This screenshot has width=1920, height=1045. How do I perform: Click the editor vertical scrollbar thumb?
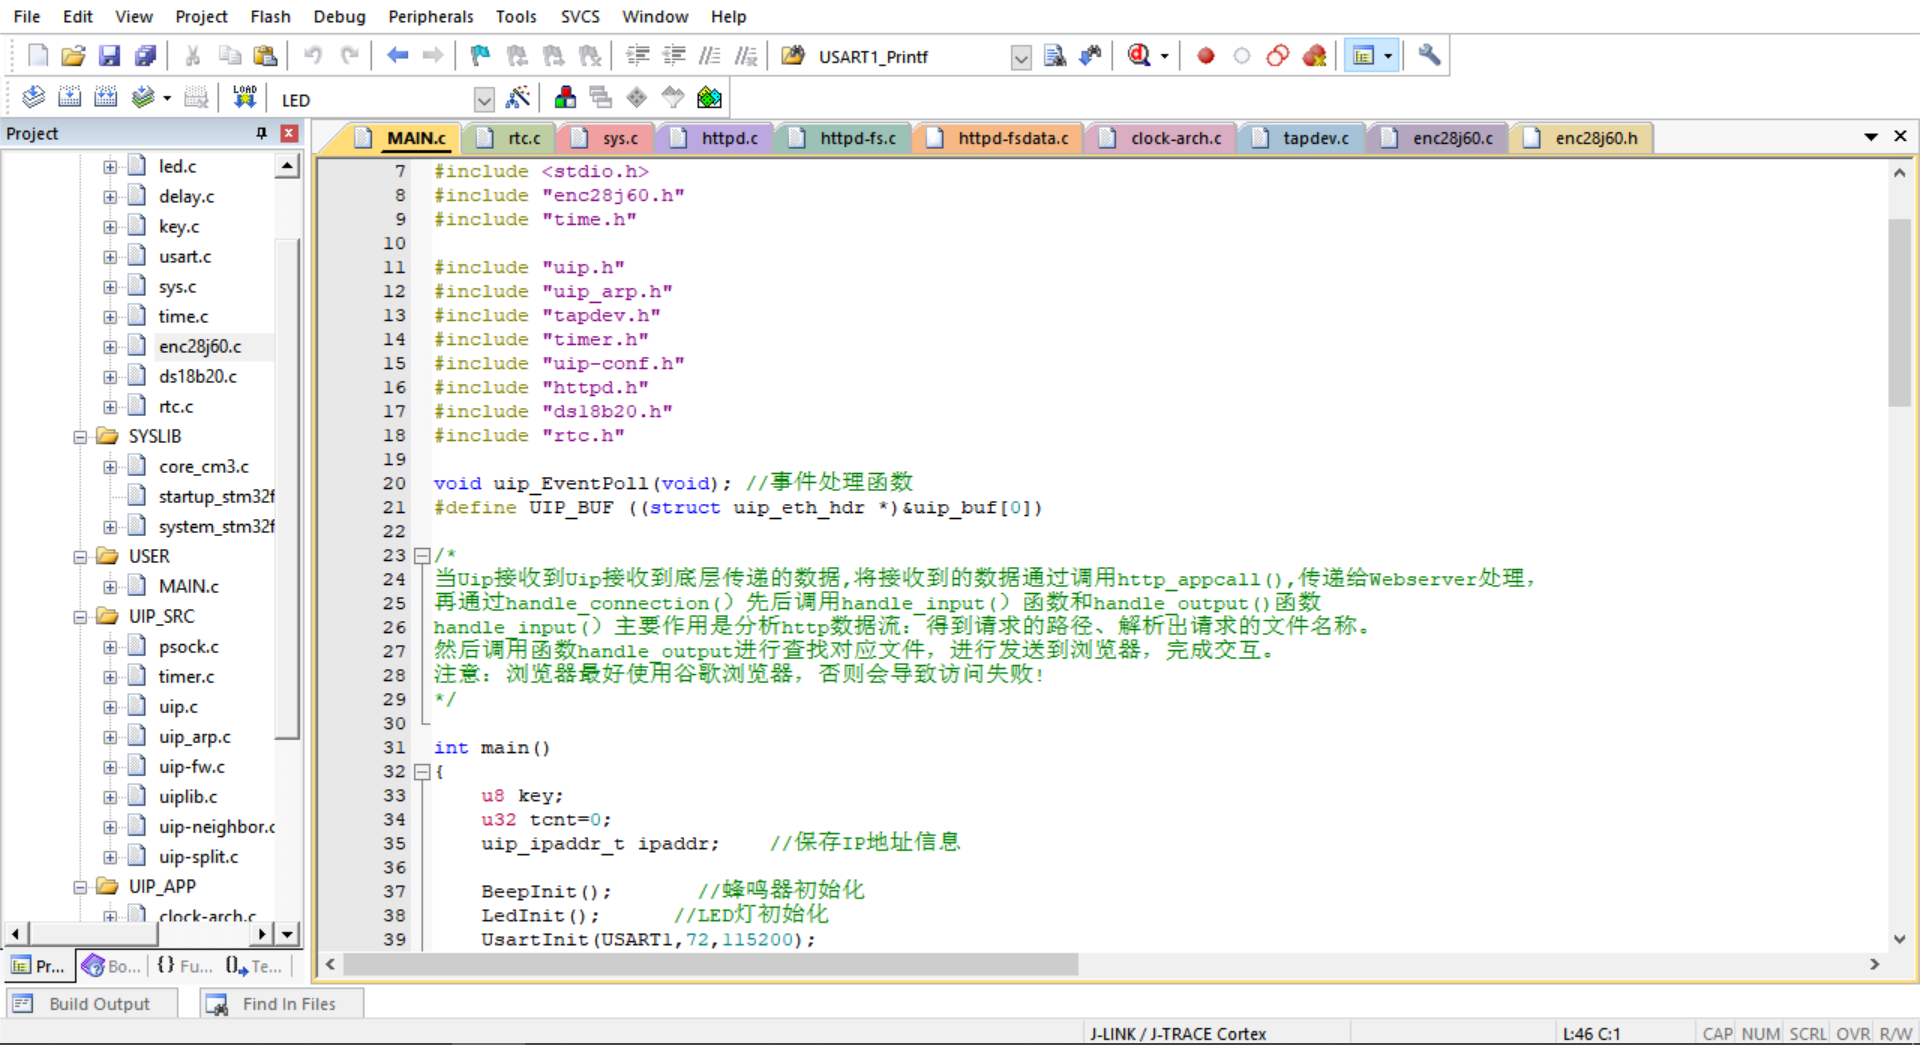tap(1899, 312)
